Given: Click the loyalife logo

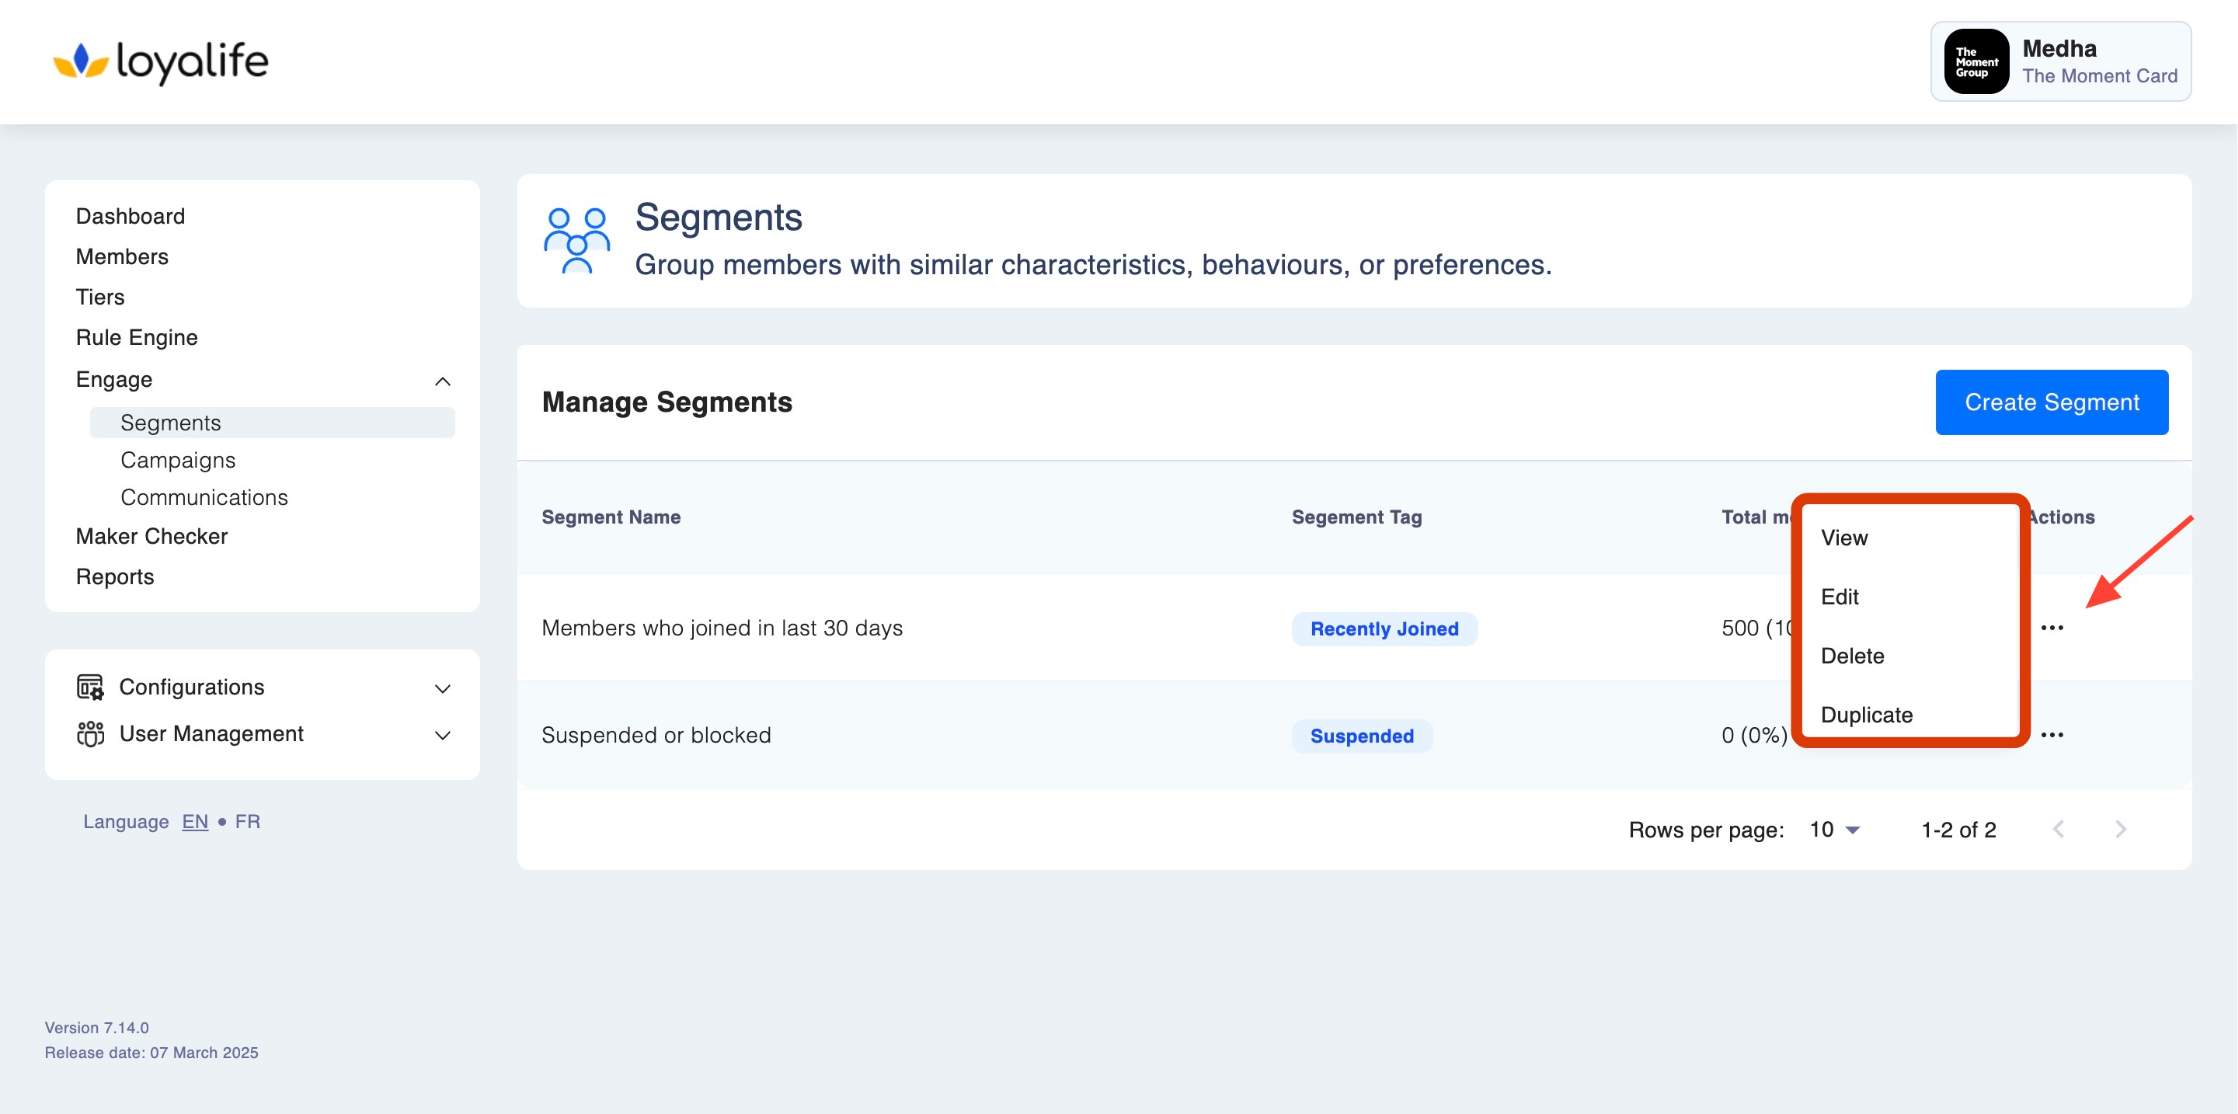Looking at the screenshot, I should [x=161, y=62].
